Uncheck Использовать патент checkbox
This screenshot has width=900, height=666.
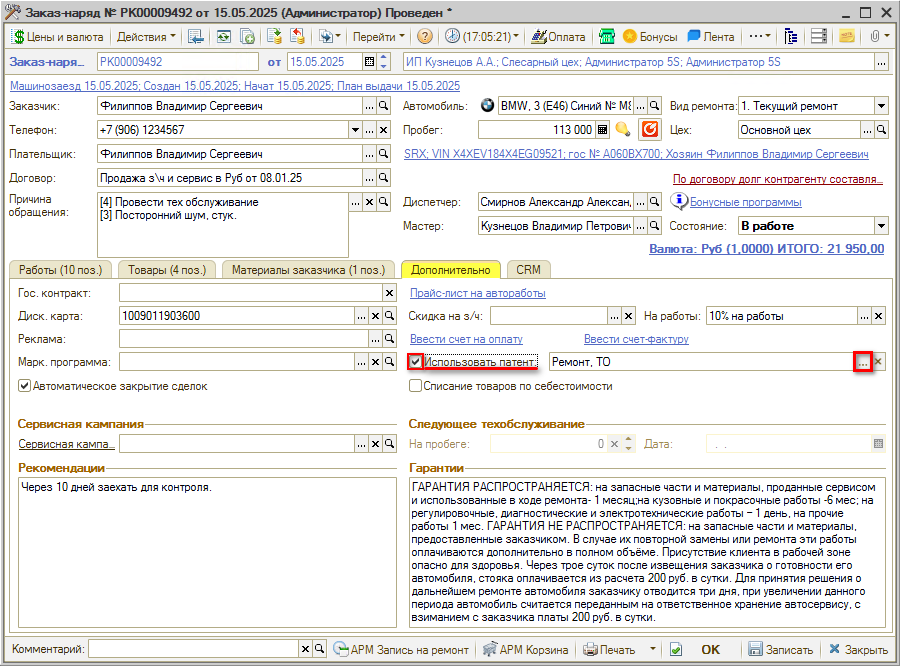416,362
